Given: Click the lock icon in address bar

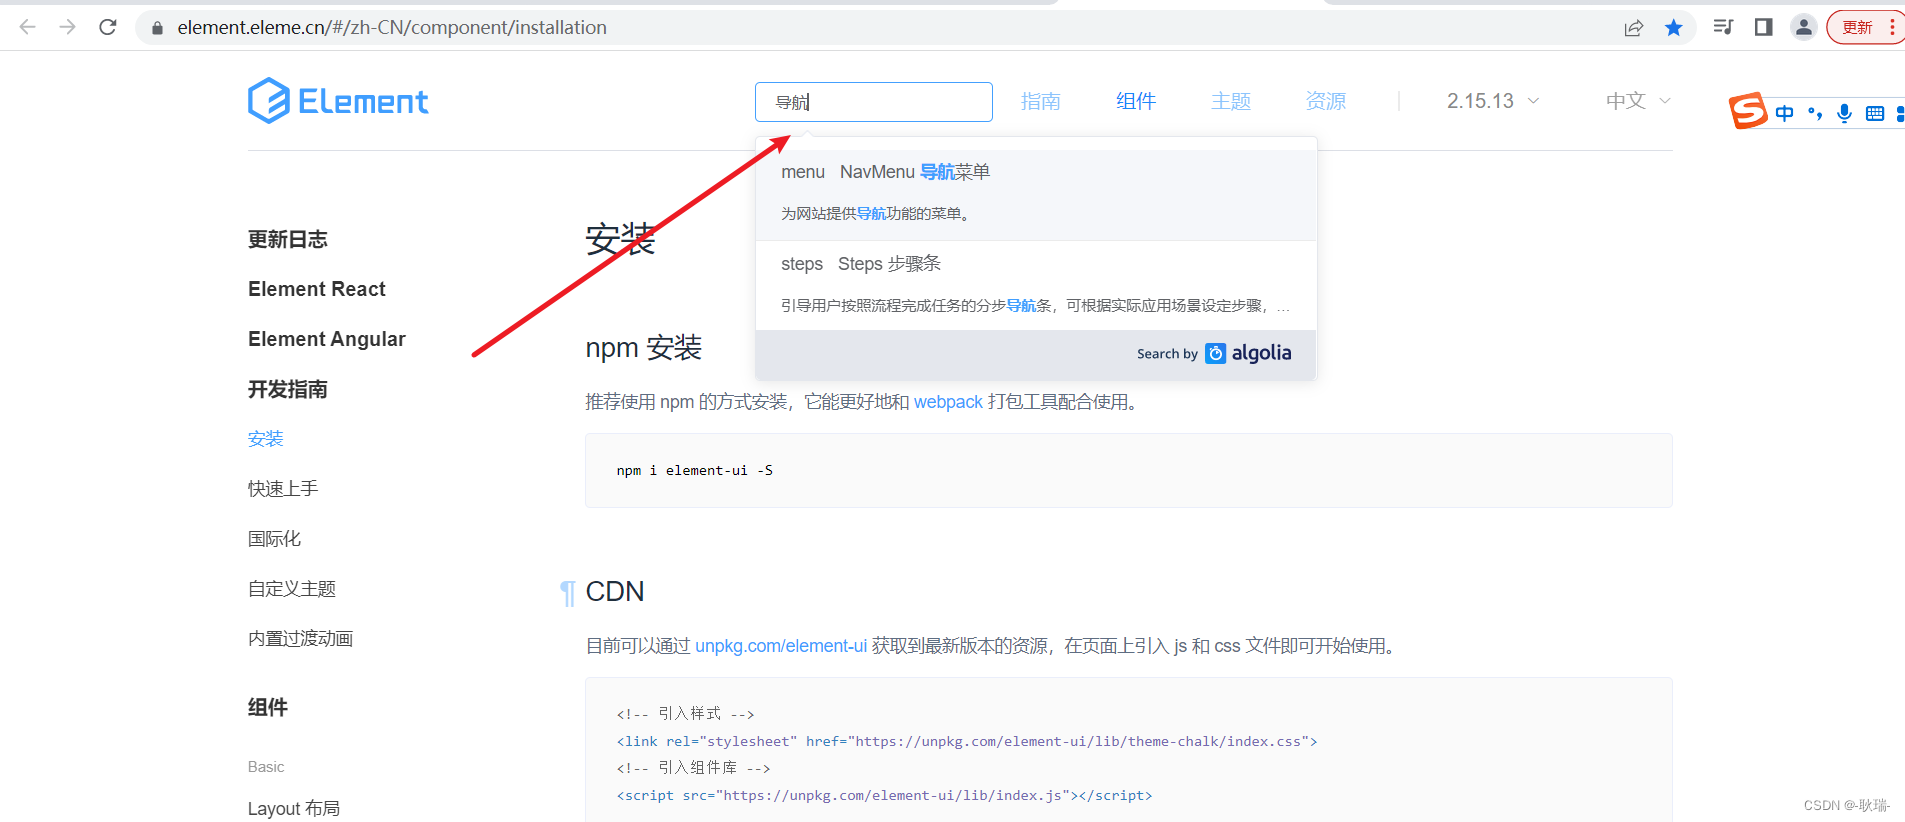Looking at the screenshot, I should coord(157,28).
